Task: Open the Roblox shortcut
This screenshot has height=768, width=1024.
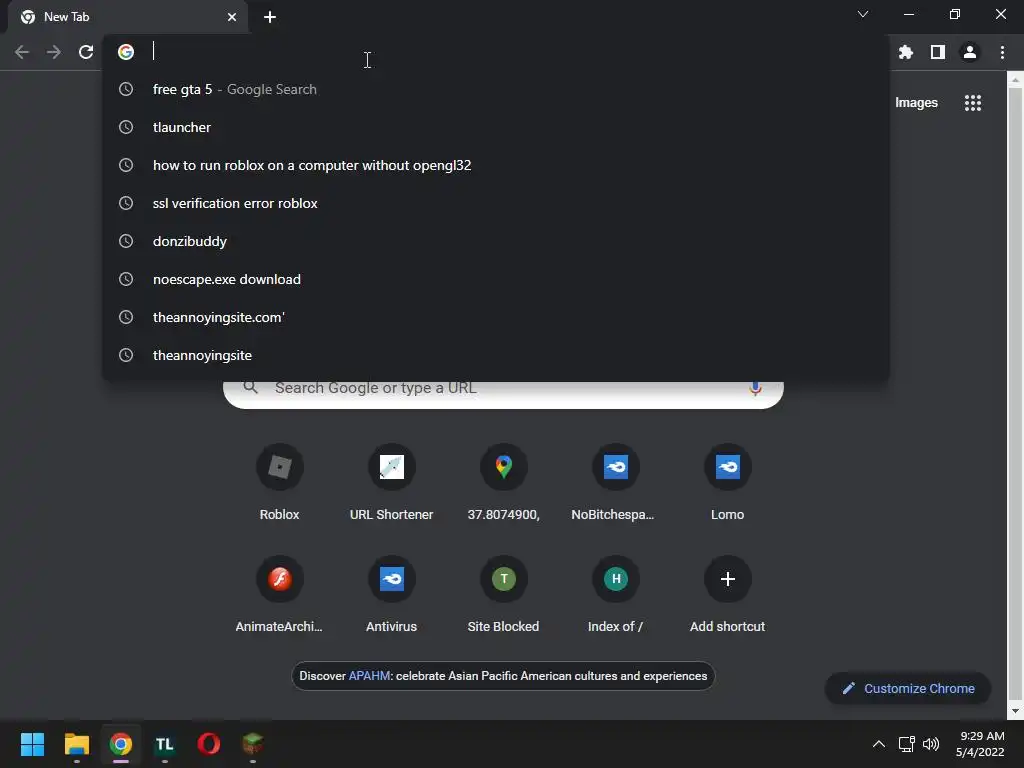Action: click(x=280, y=482)
